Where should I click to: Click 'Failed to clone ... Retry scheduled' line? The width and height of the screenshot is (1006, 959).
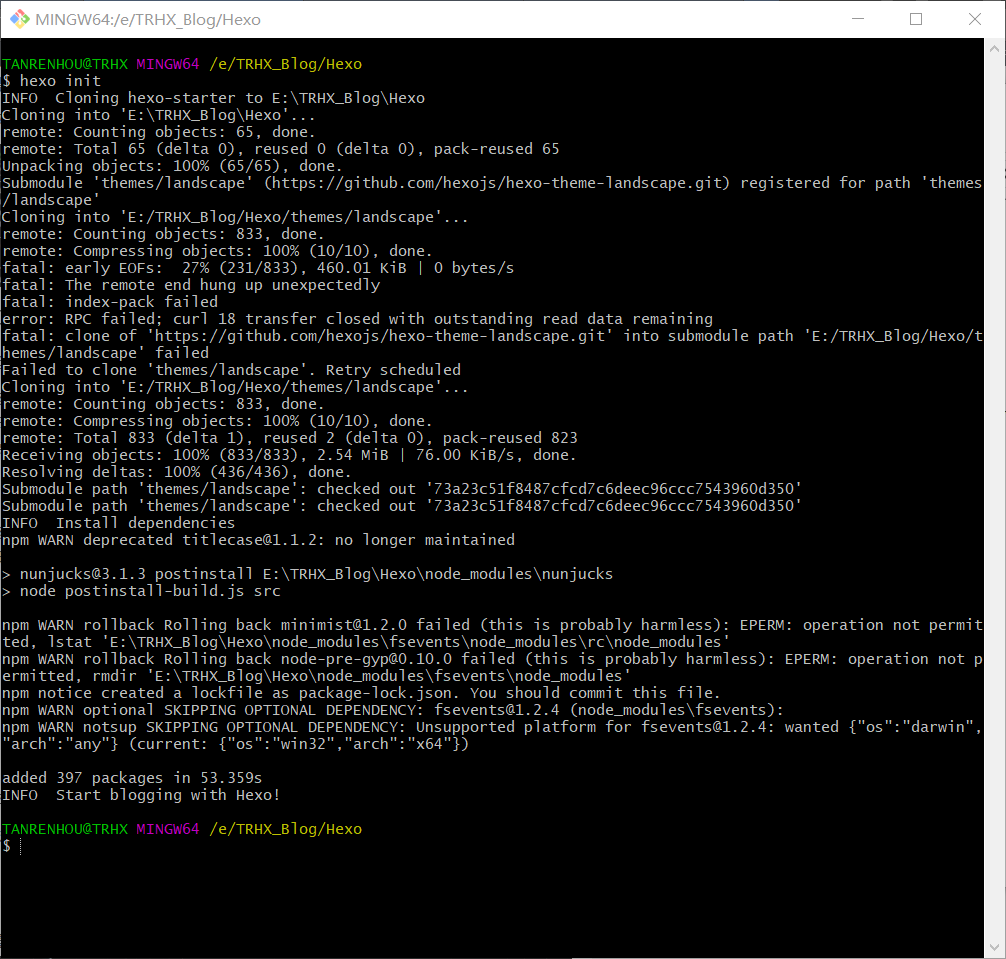click(231, 370)
